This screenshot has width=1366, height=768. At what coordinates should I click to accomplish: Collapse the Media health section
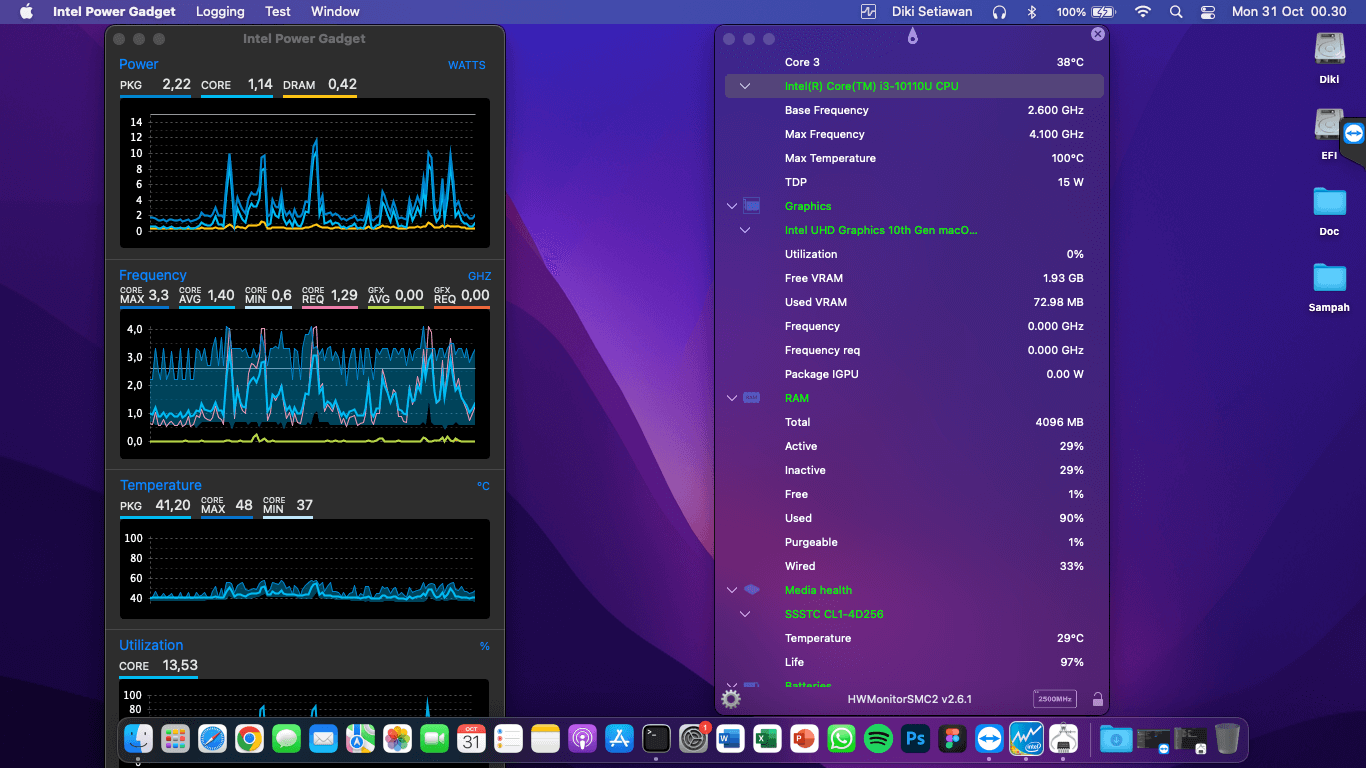click(x=732, y=590)
